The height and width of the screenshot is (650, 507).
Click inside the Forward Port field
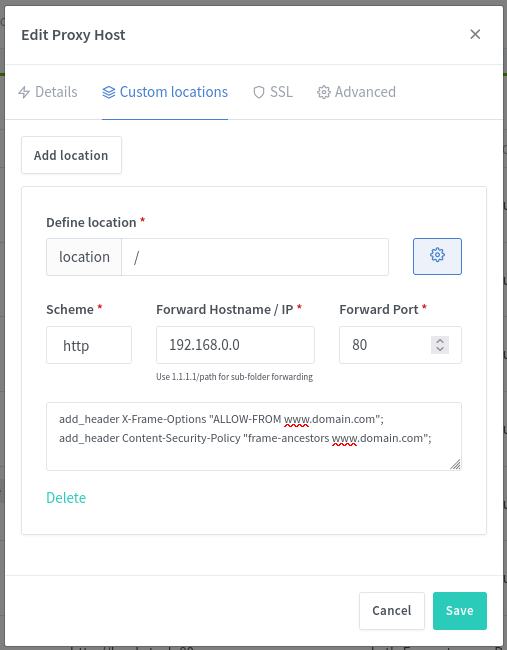coord(390,345)
